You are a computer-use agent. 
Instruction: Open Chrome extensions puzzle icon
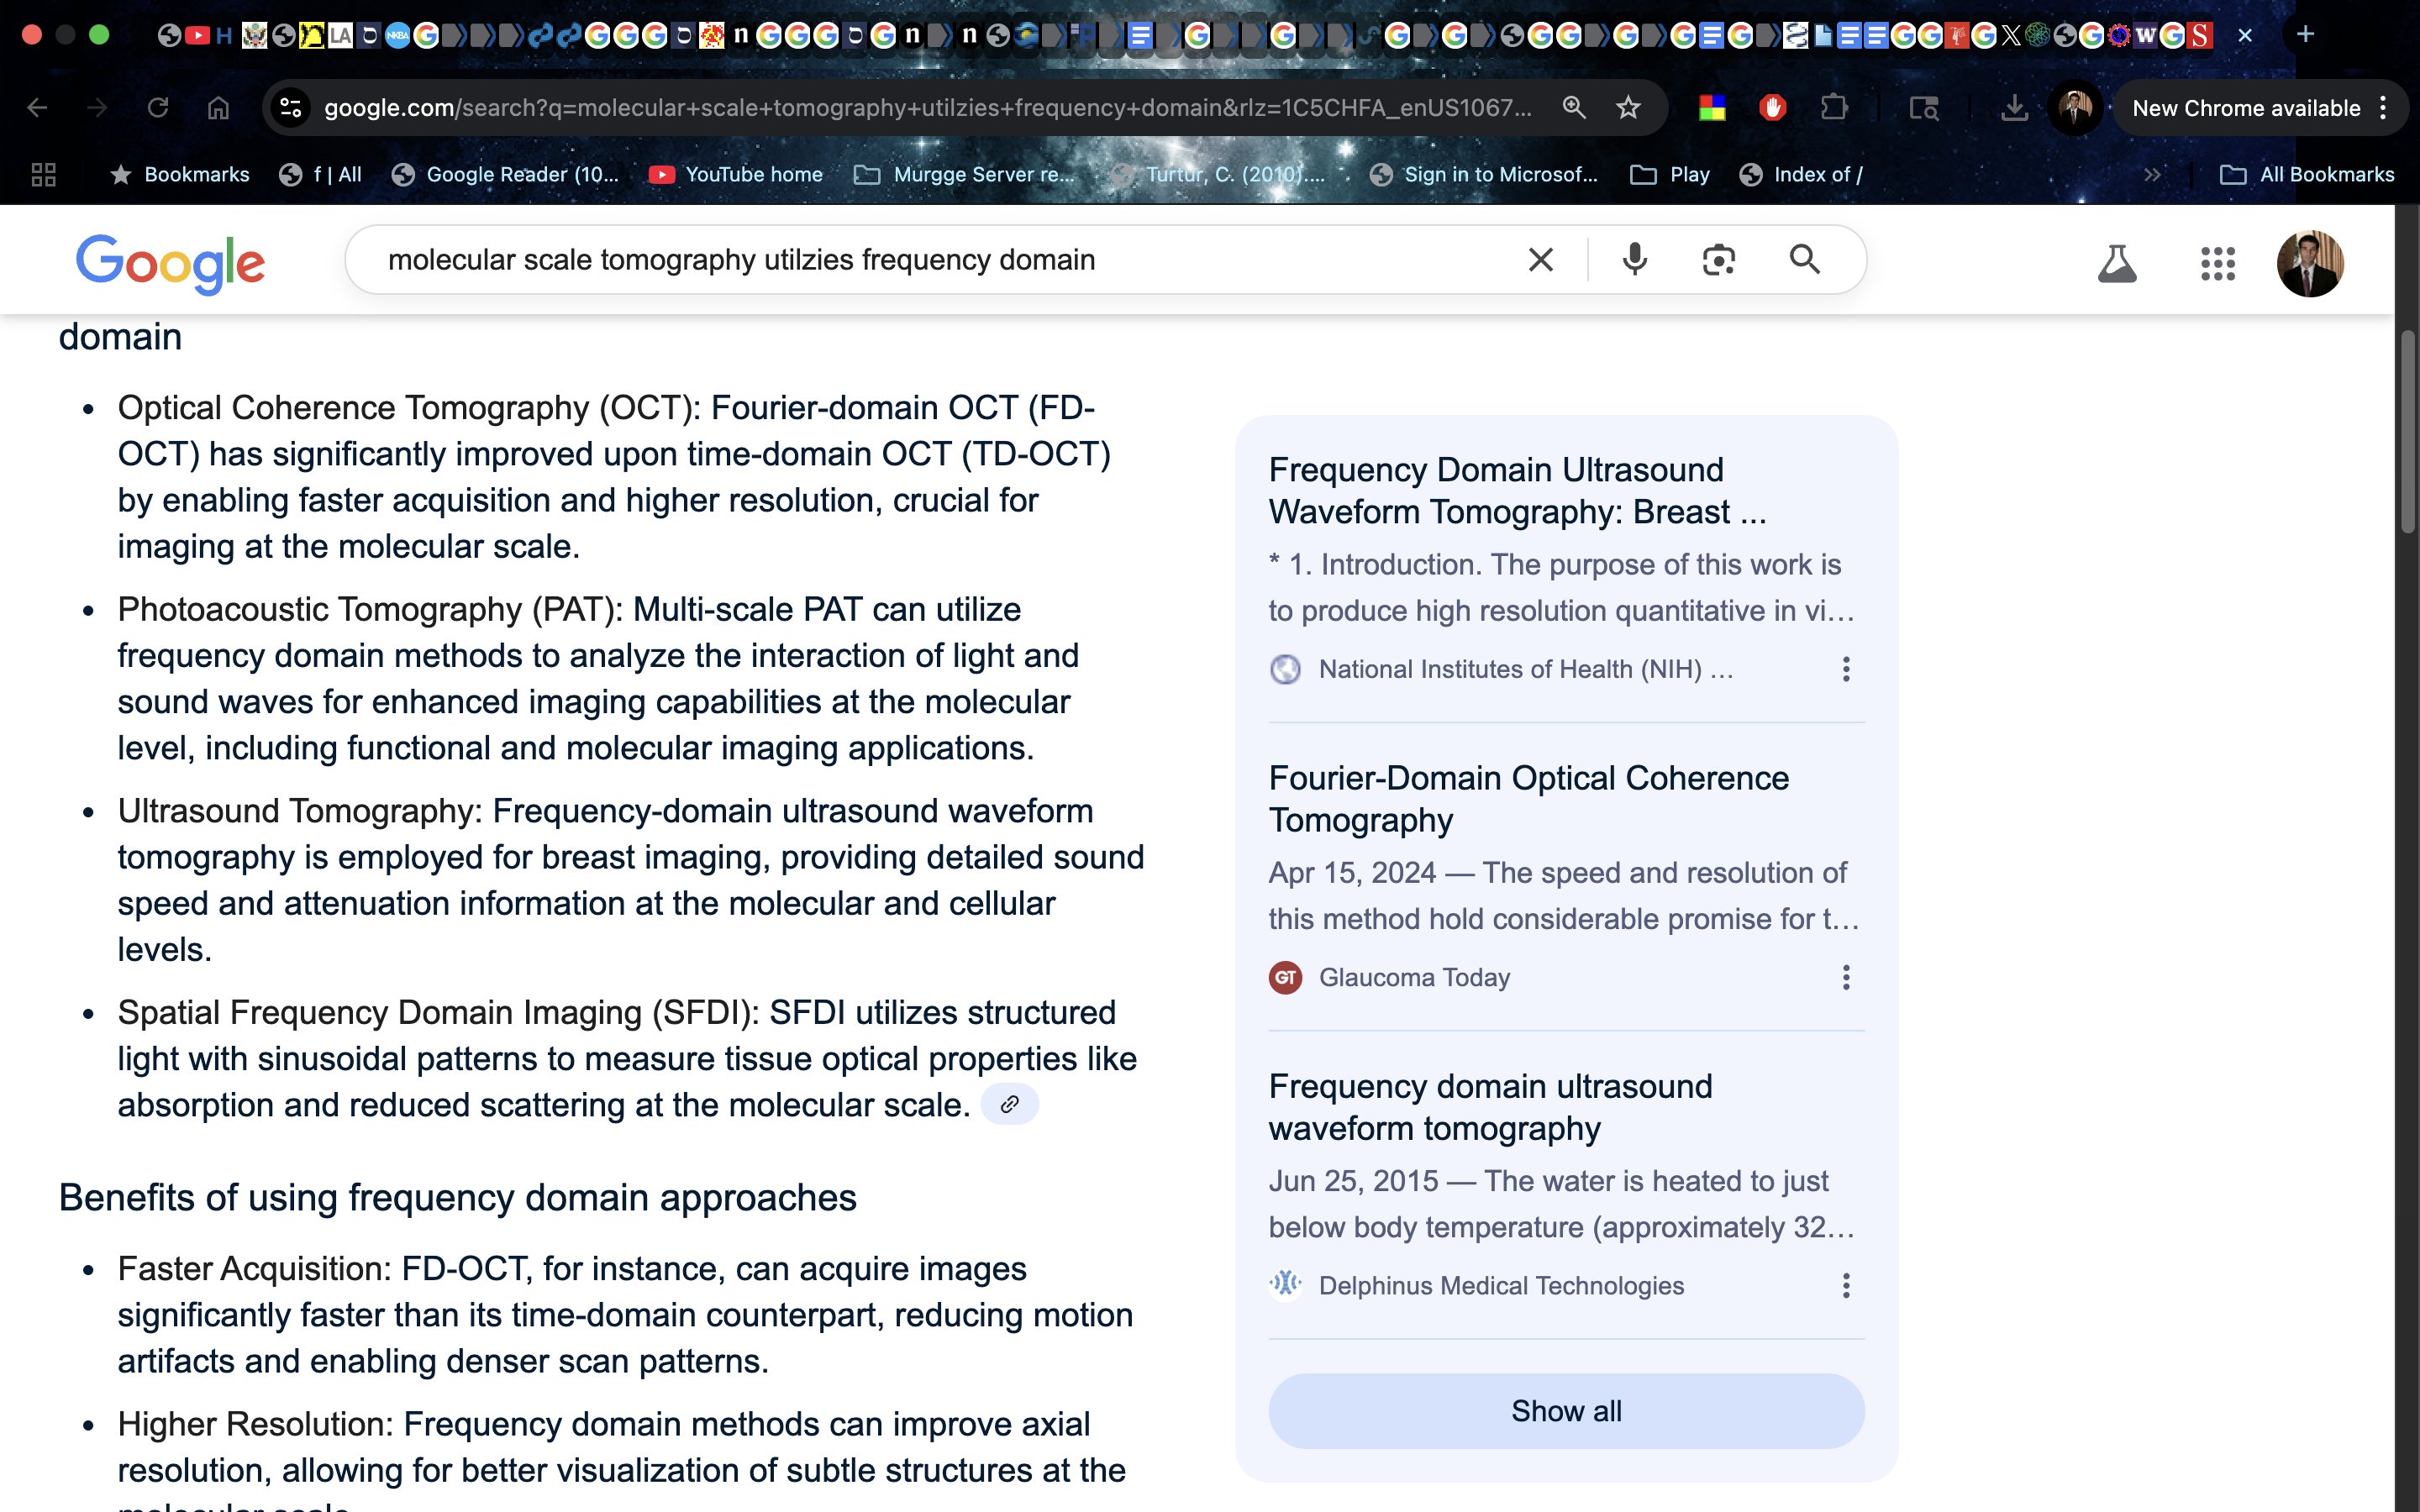[1833, 108]
